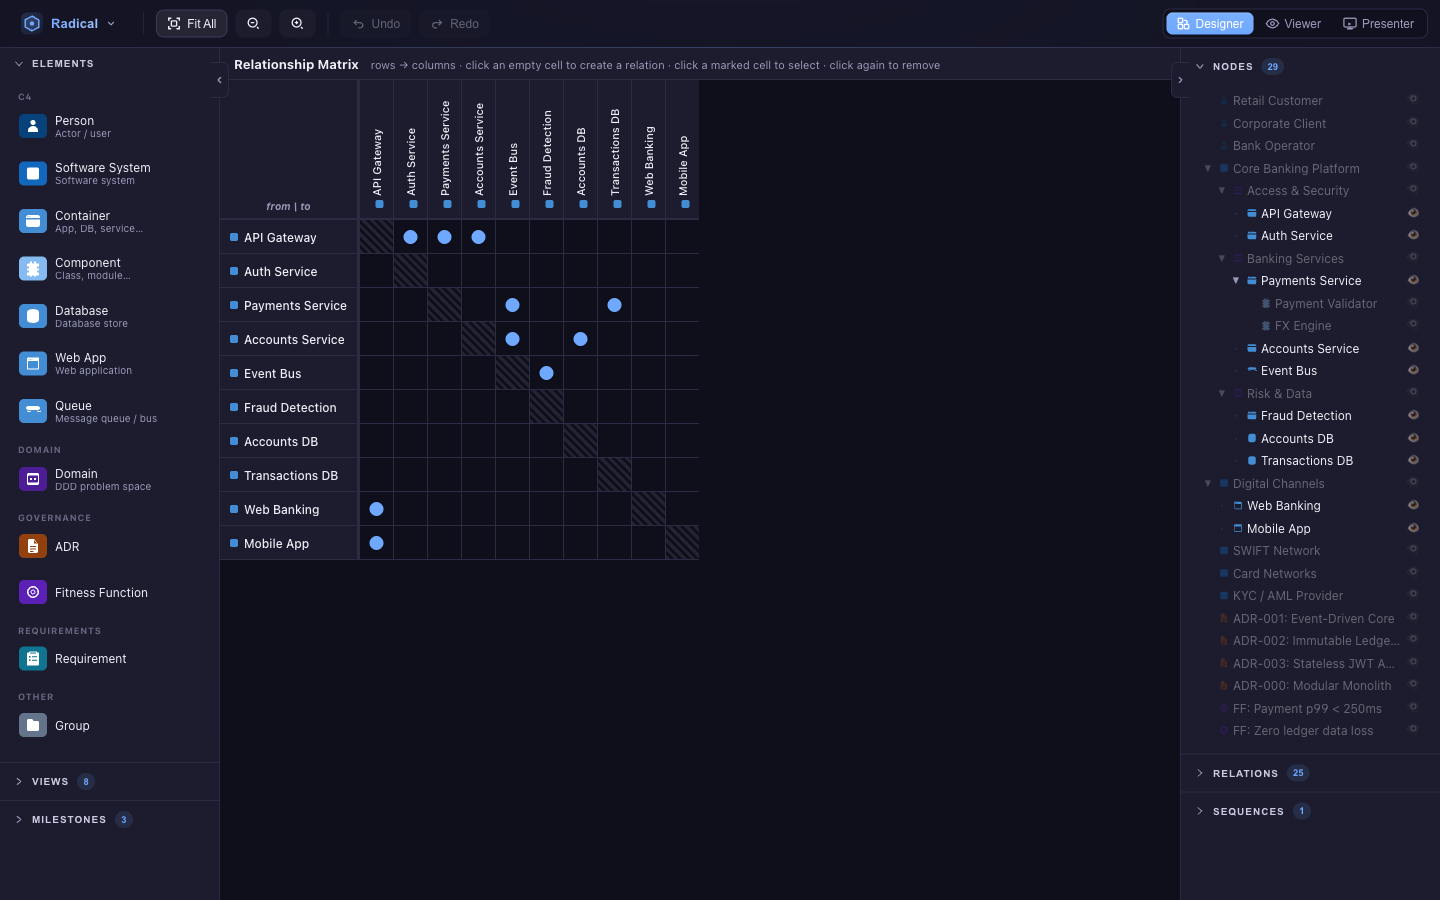The width and height of the screenshot is (1440, 900).
Task: Select the Software System element icon
Action: (33, 174)
